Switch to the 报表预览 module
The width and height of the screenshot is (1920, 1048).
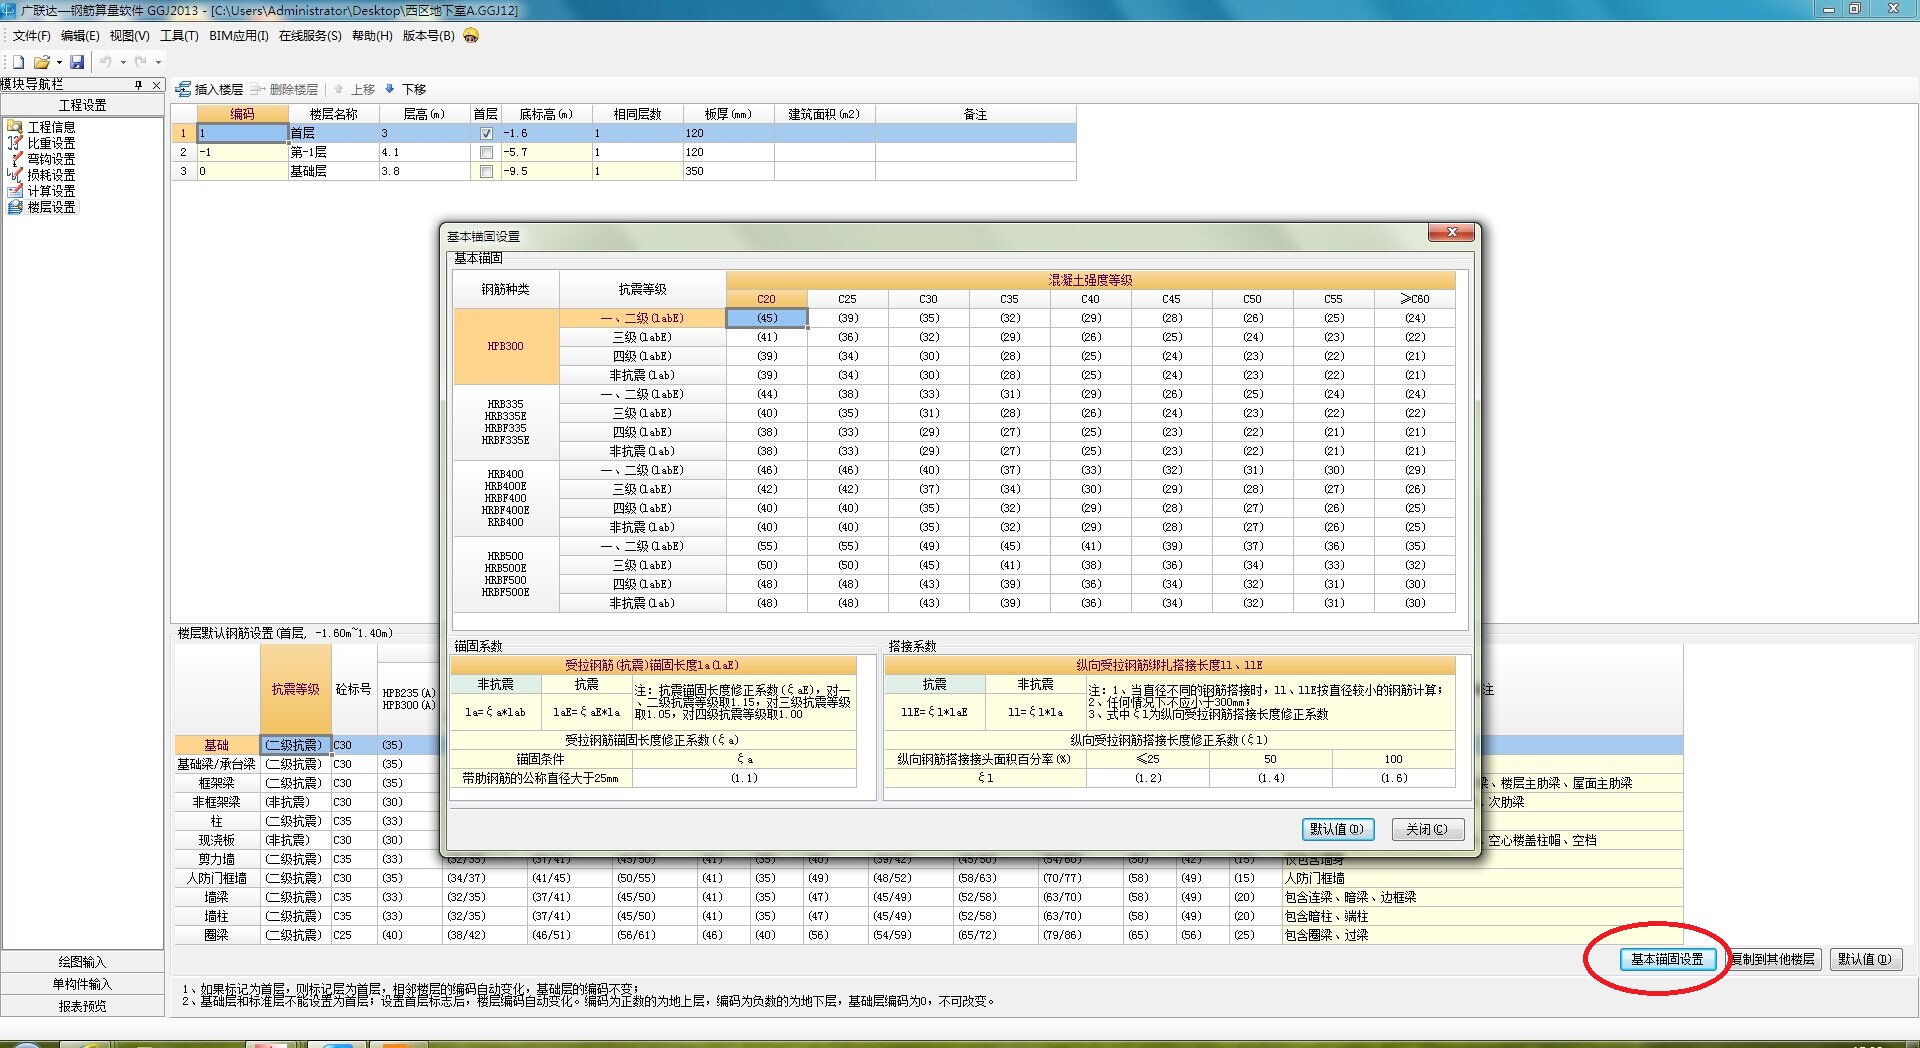click(x=82, y=1006)
